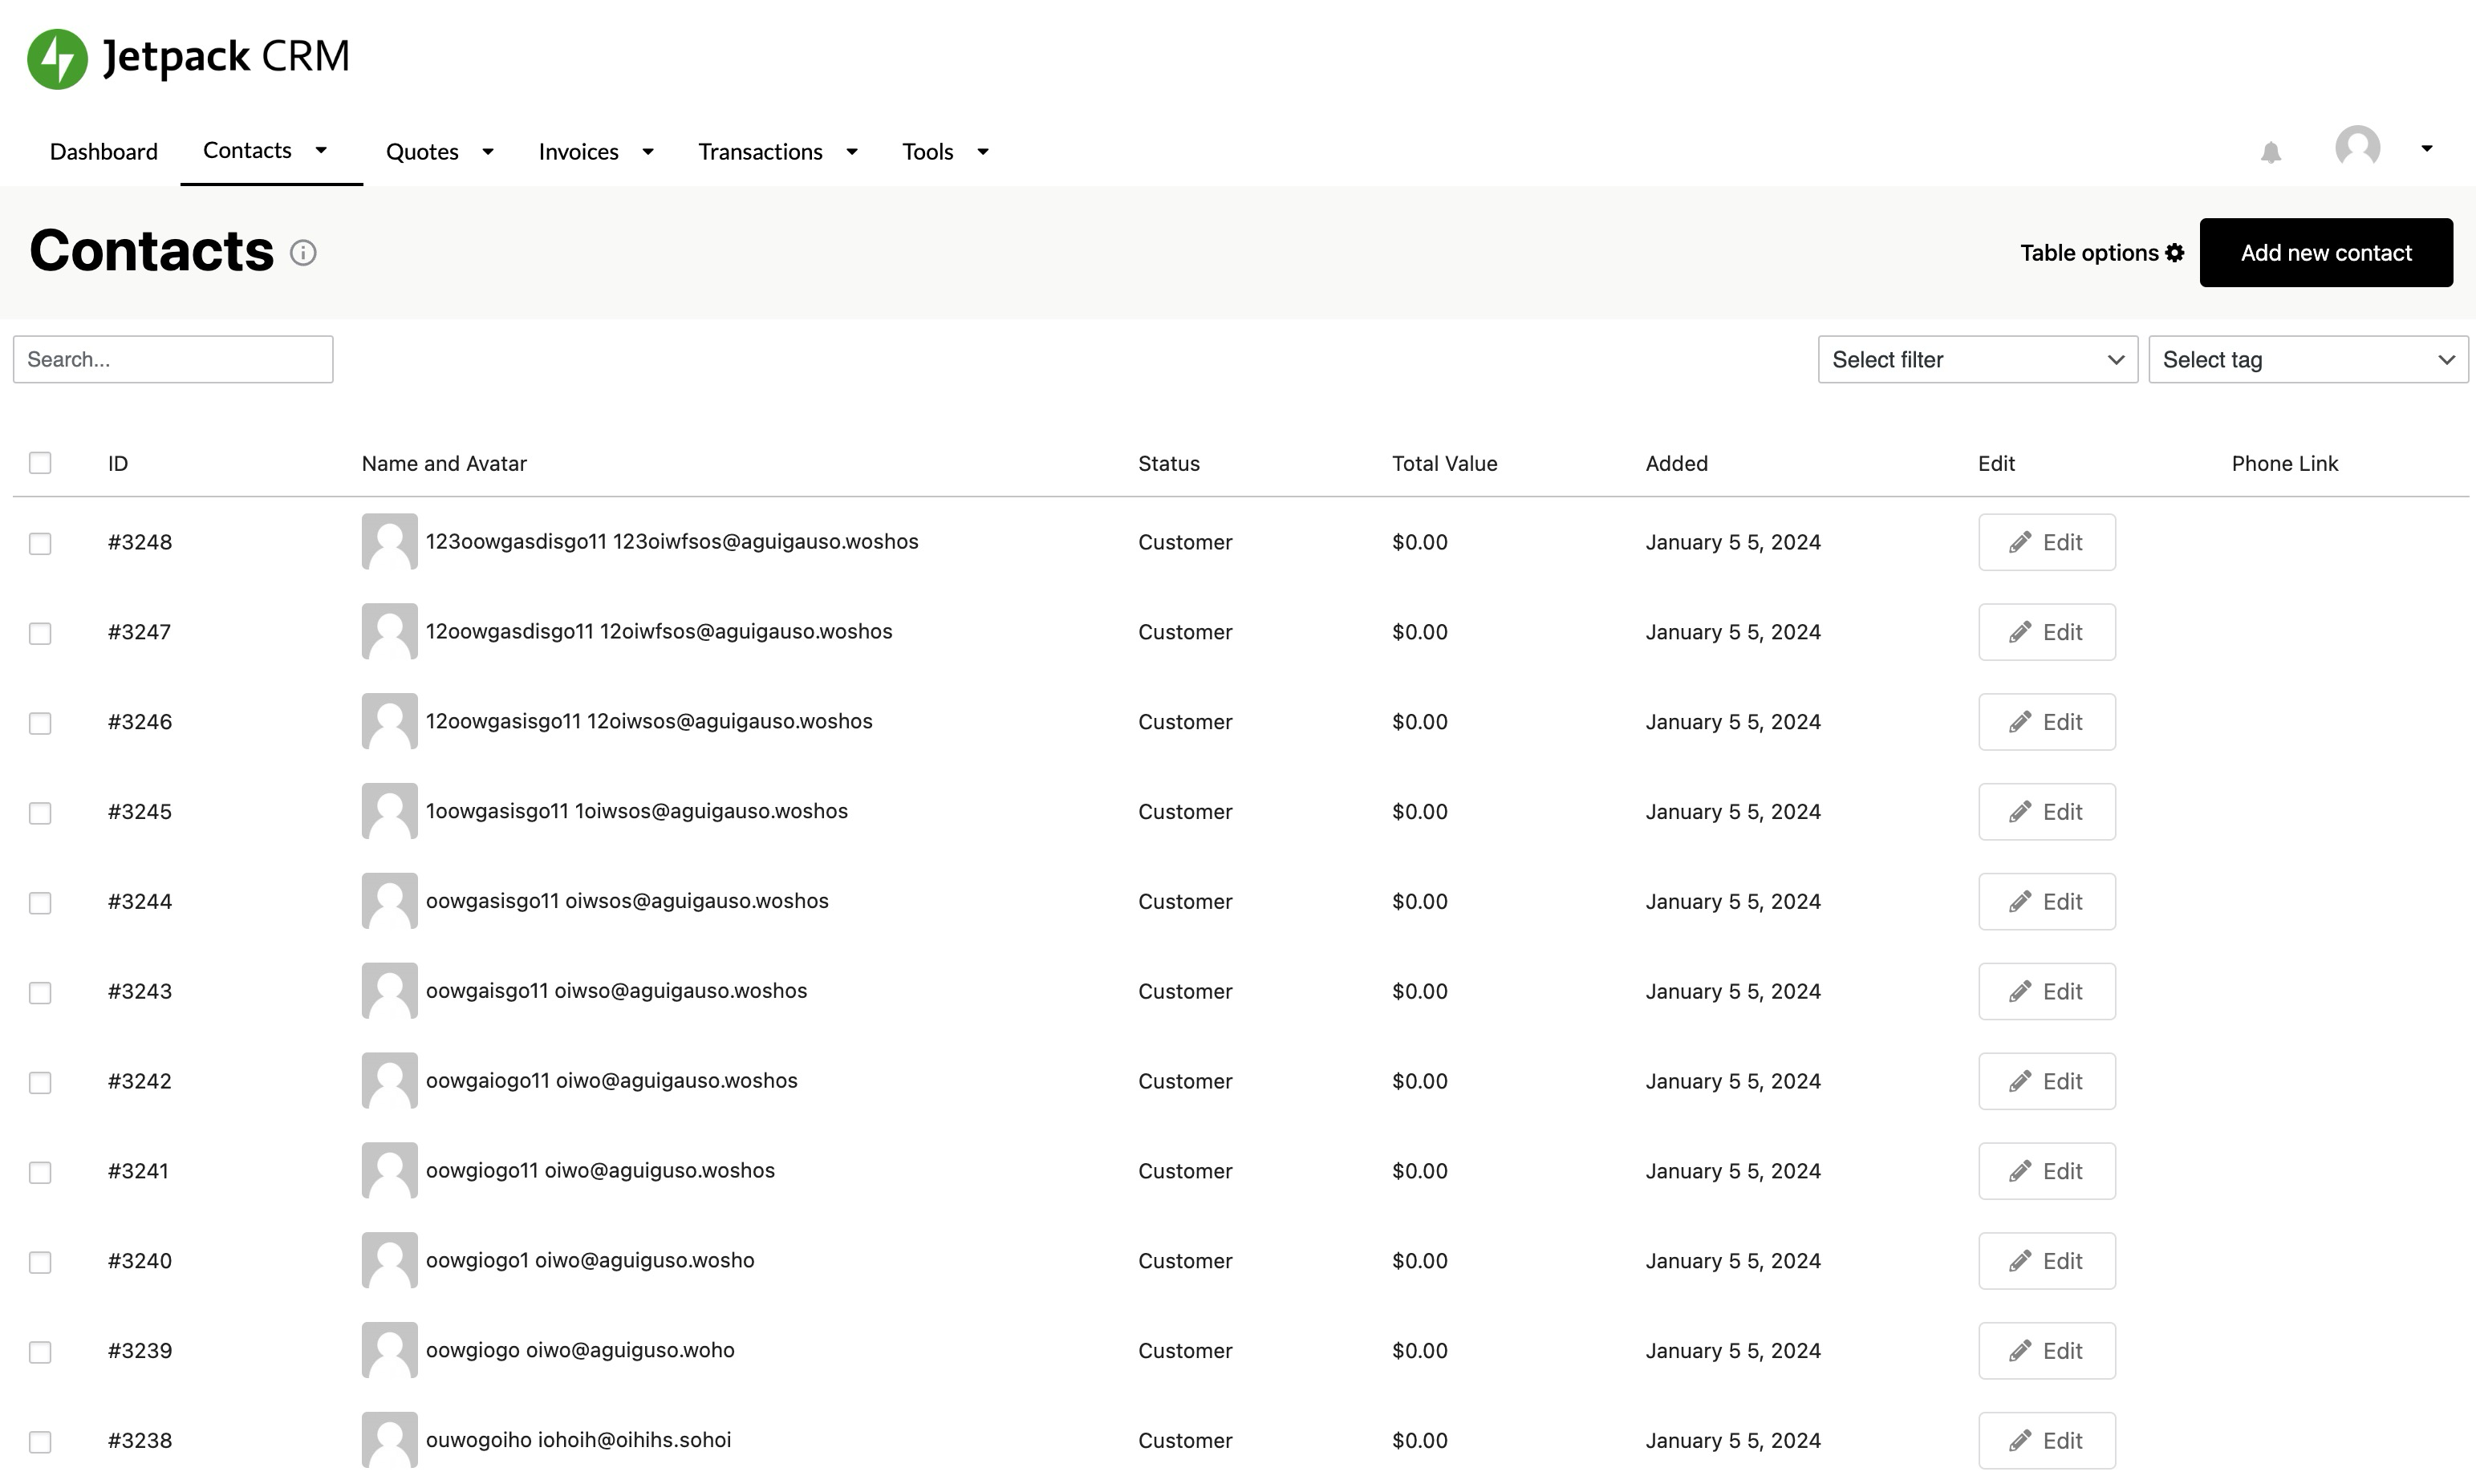
Task: Click the Contacts info icon
Action: 303,252
